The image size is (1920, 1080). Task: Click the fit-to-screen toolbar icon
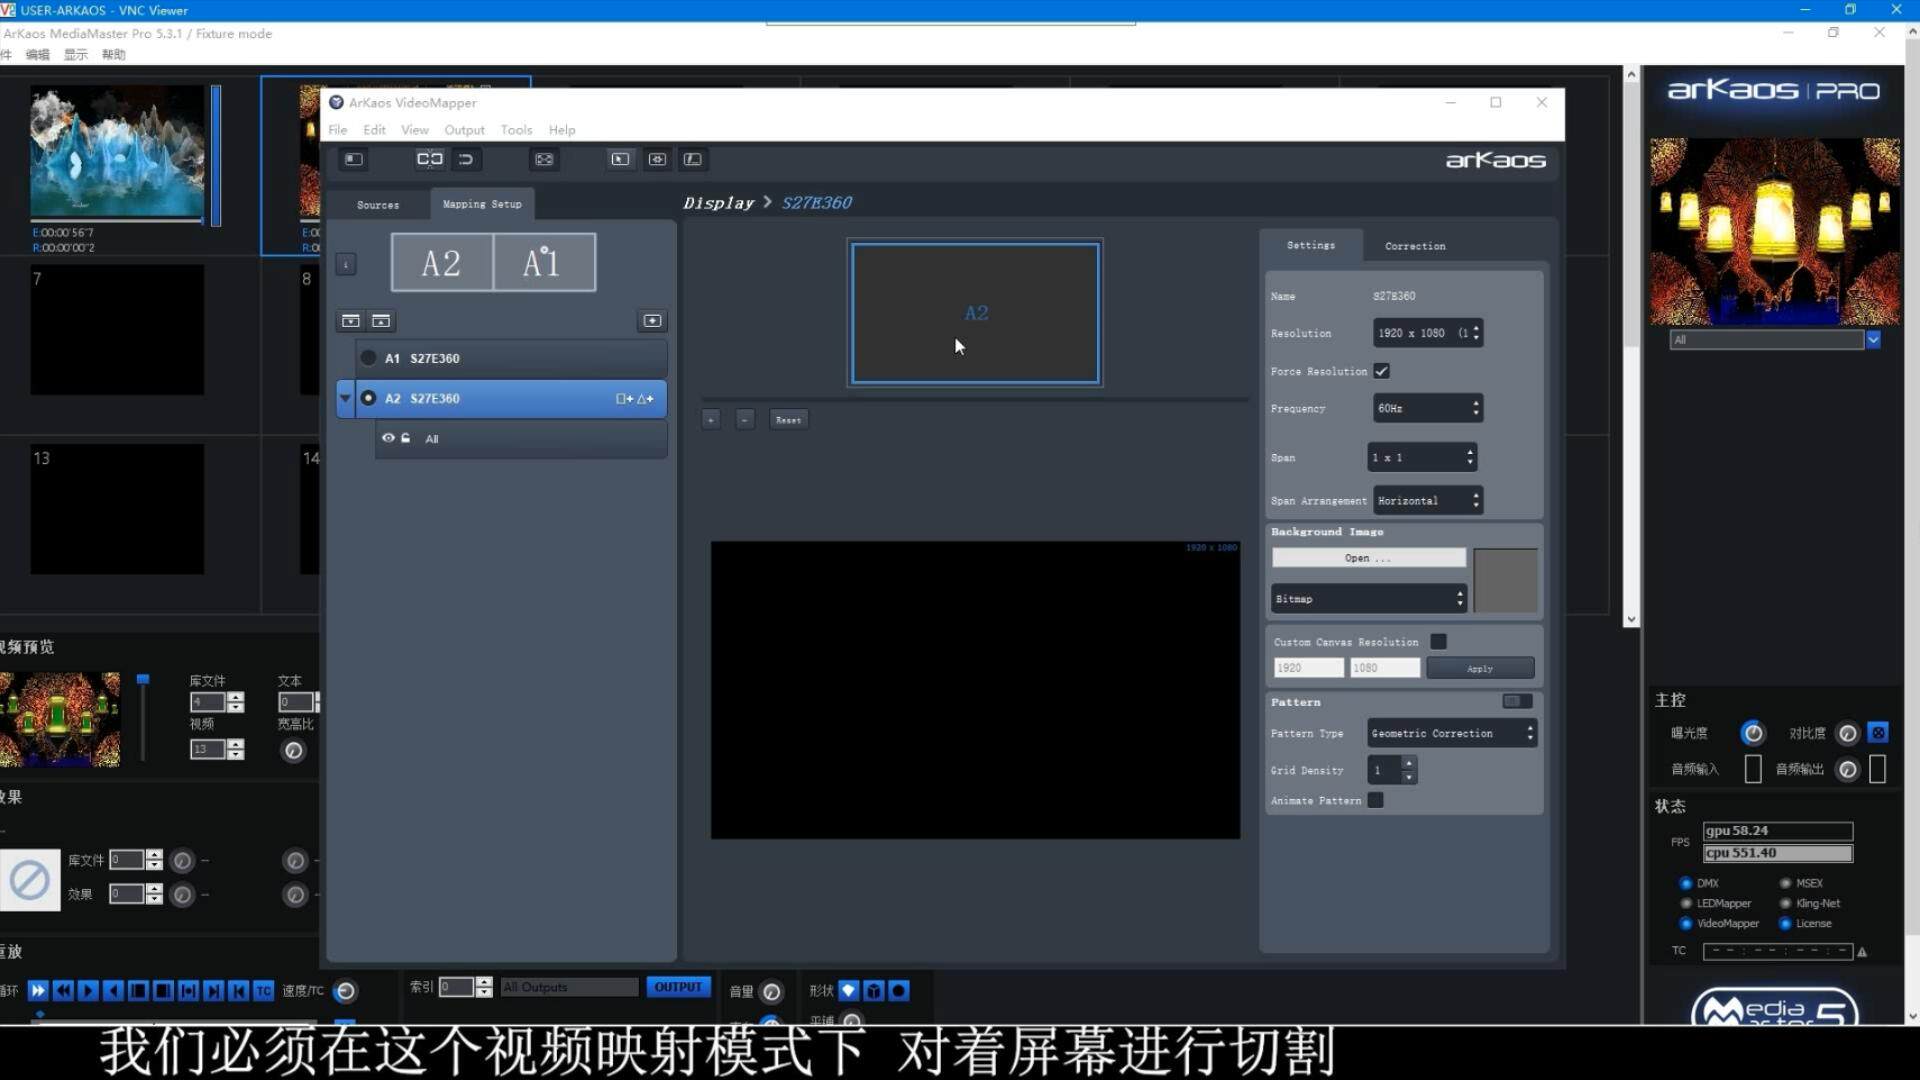coord(544,159)
